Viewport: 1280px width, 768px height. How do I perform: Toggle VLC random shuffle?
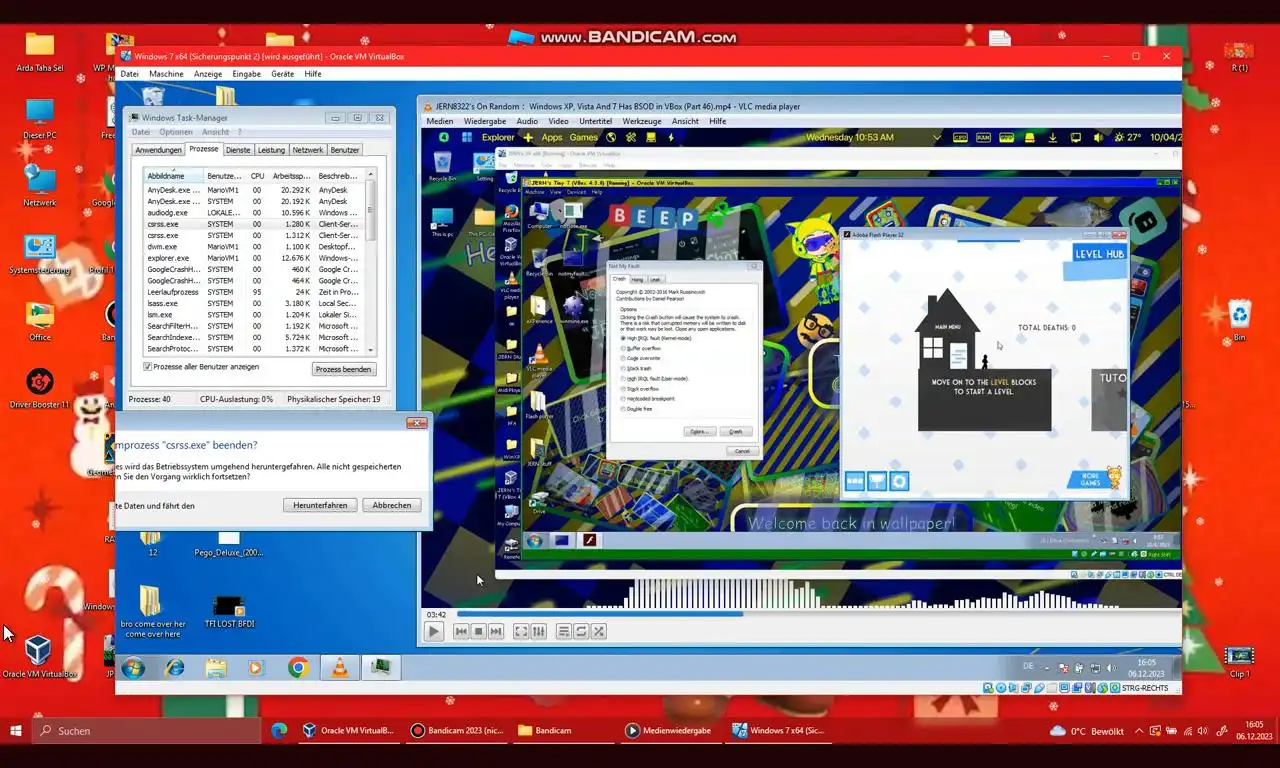pyautogui.click(x=599, y=631)
